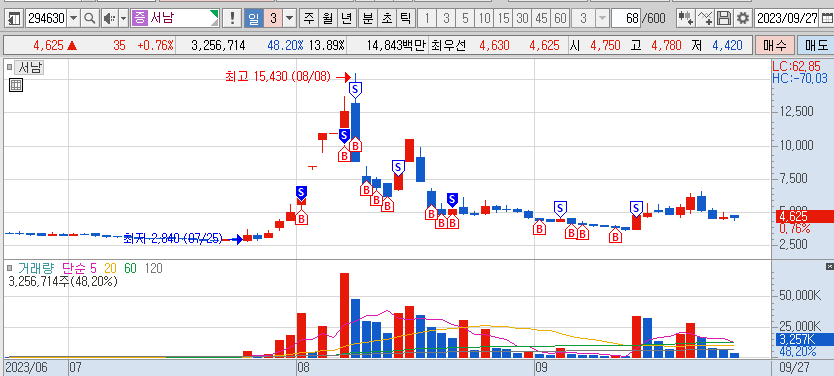This screenshot has height=376, width=834.
Task: Click the 매도 sell button
Action: click(x=815, y=46)
